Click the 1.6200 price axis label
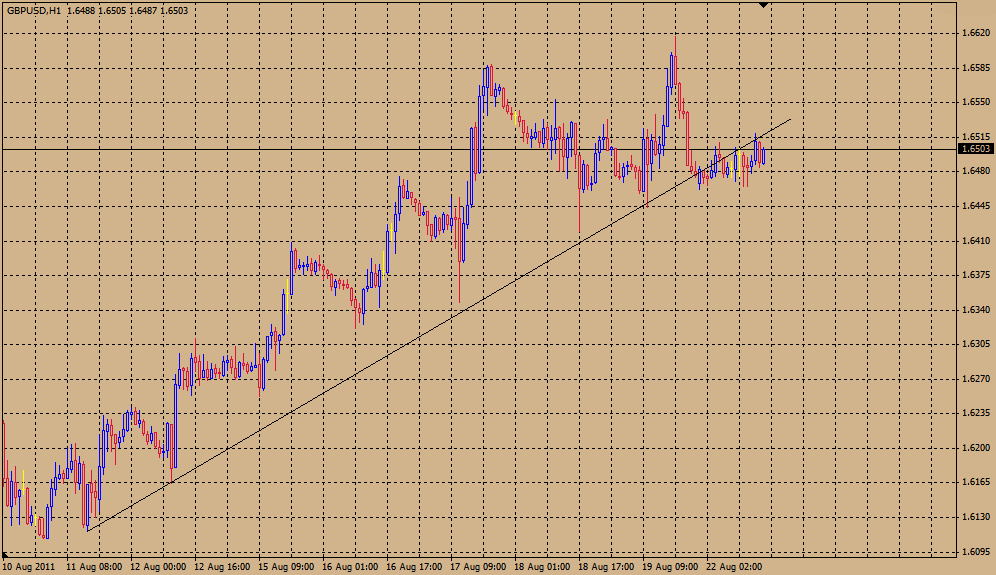This screenshot has width=996, height=575. pos(976,448)
